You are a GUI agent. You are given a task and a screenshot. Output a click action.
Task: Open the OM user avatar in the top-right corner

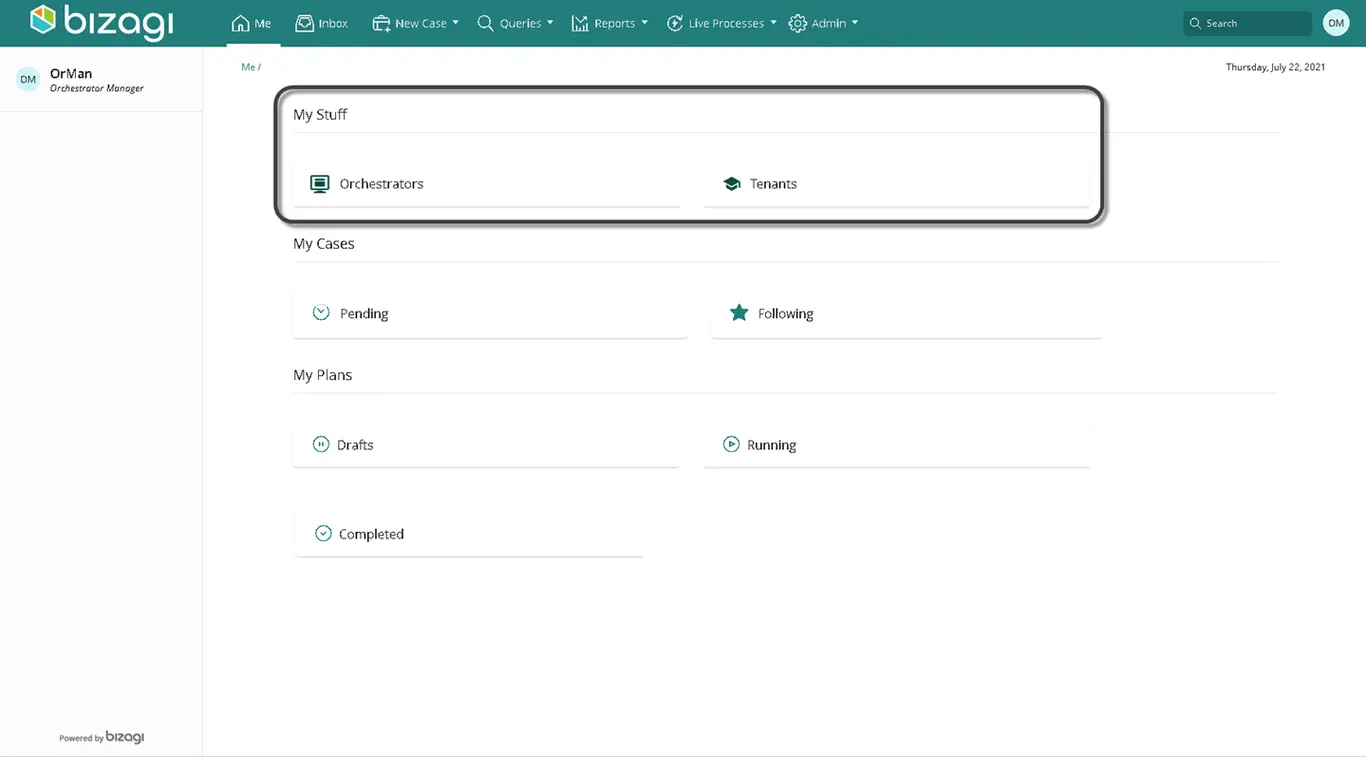[x=1336, y=23]
